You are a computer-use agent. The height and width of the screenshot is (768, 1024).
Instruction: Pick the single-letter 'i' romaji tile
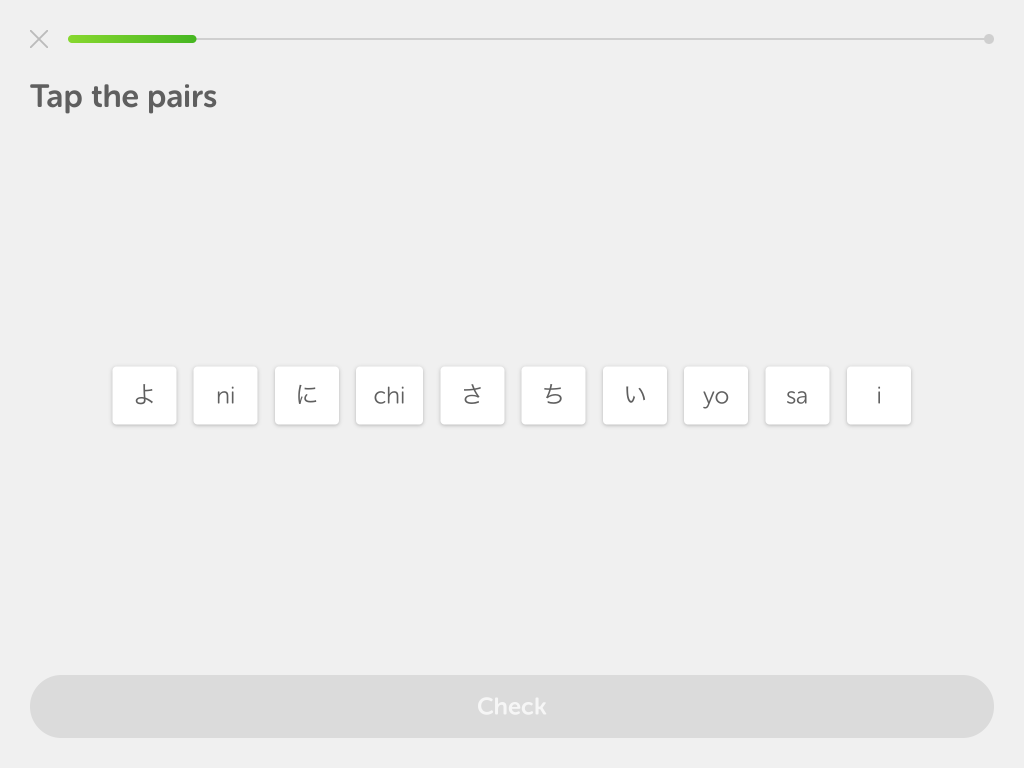(879, 395)
